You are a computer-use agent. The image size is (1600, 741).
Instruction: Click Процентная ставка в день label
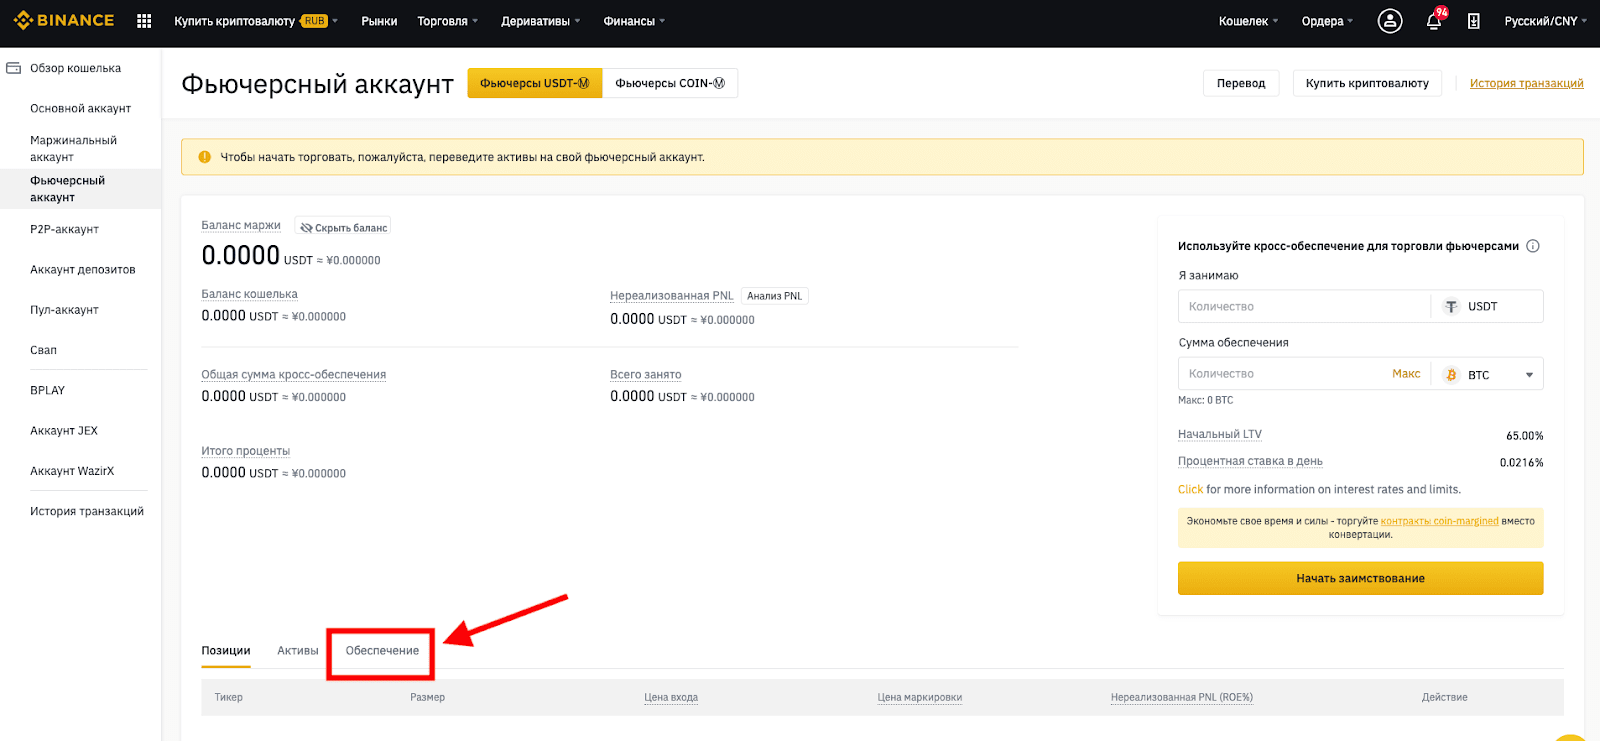click(x=1250, y=461)
